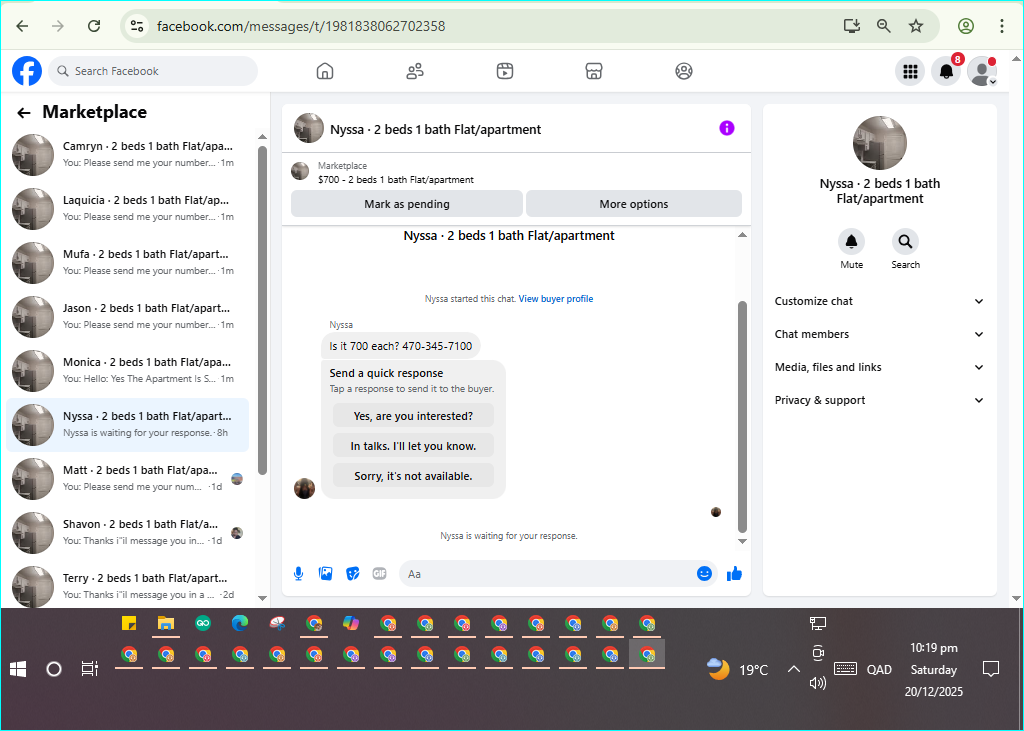The height and width of the screenshot is (731, 1024).
Task: Expand Chat members section
Action: coord(879,334)
